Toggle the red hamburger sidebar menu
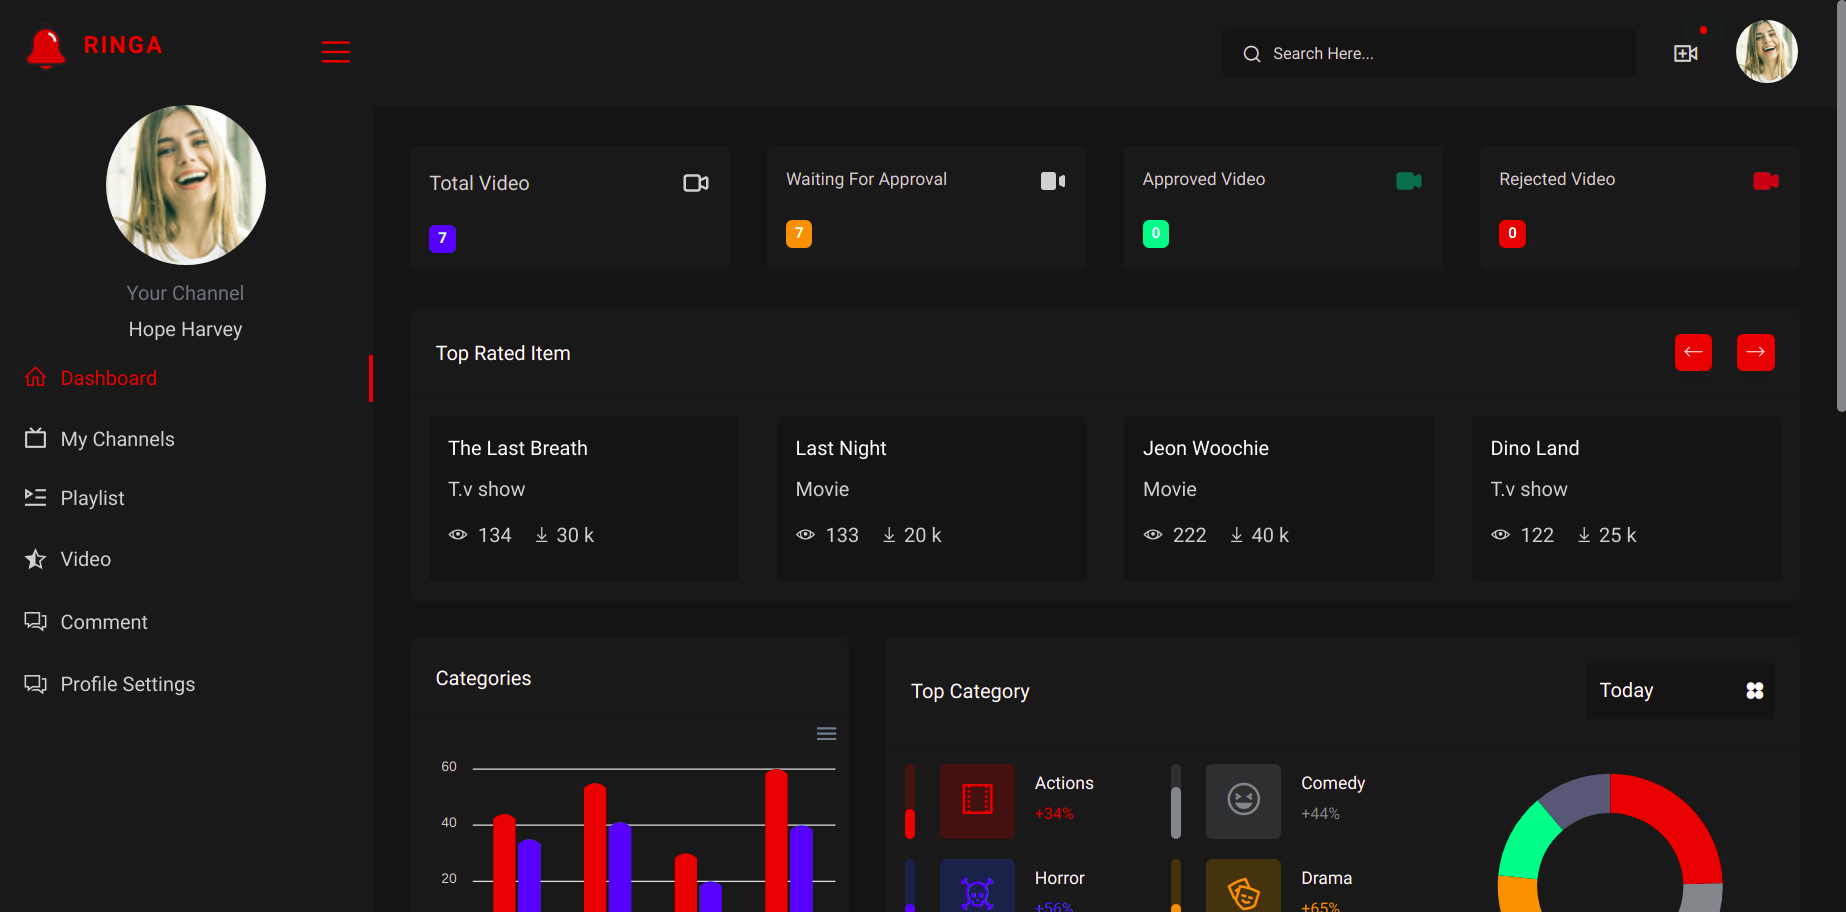The height and width of the screenshot is (912, 1846). click(x=335, y=52)
